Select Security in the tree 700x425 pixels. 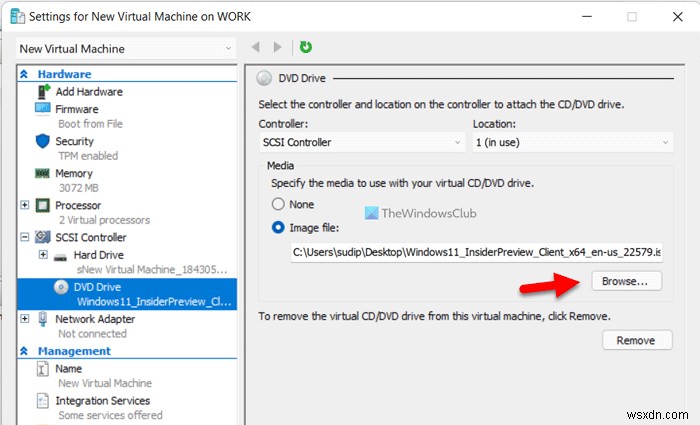tap(75, 141)
